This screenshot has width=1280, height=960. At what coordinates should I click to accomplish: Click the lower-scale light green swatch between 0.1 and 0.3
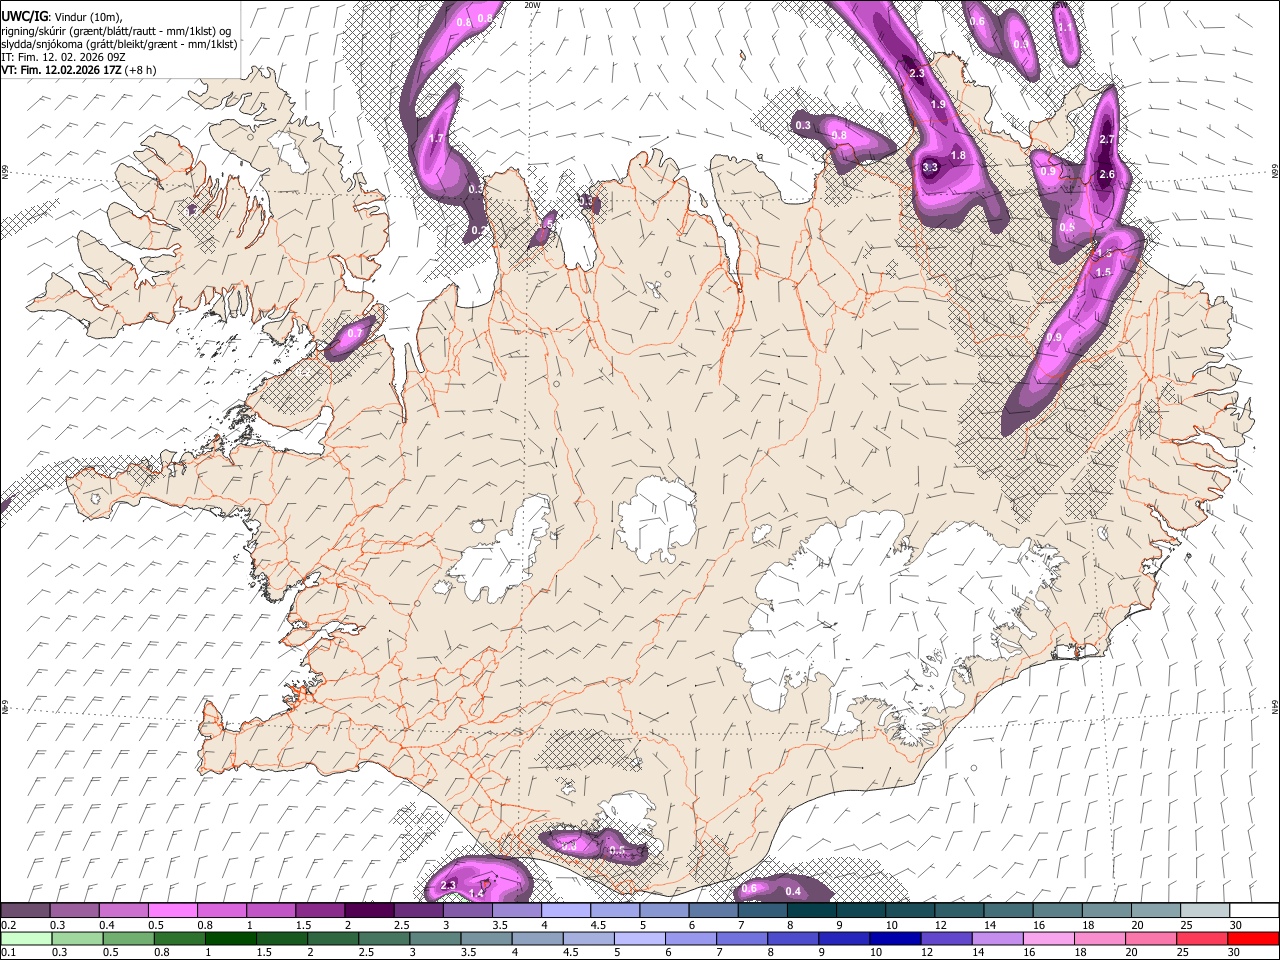(x=25, y=938)
